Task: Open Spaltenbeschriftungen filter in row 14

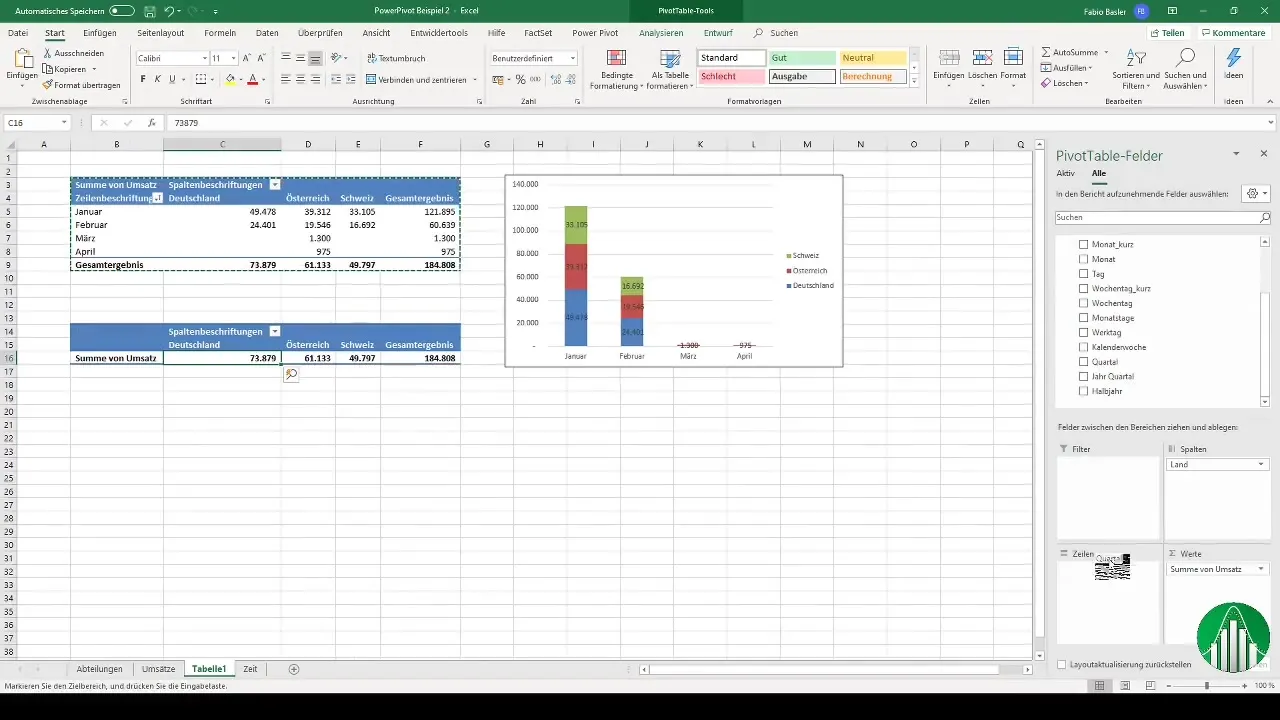Action: [x=274, y=331]
